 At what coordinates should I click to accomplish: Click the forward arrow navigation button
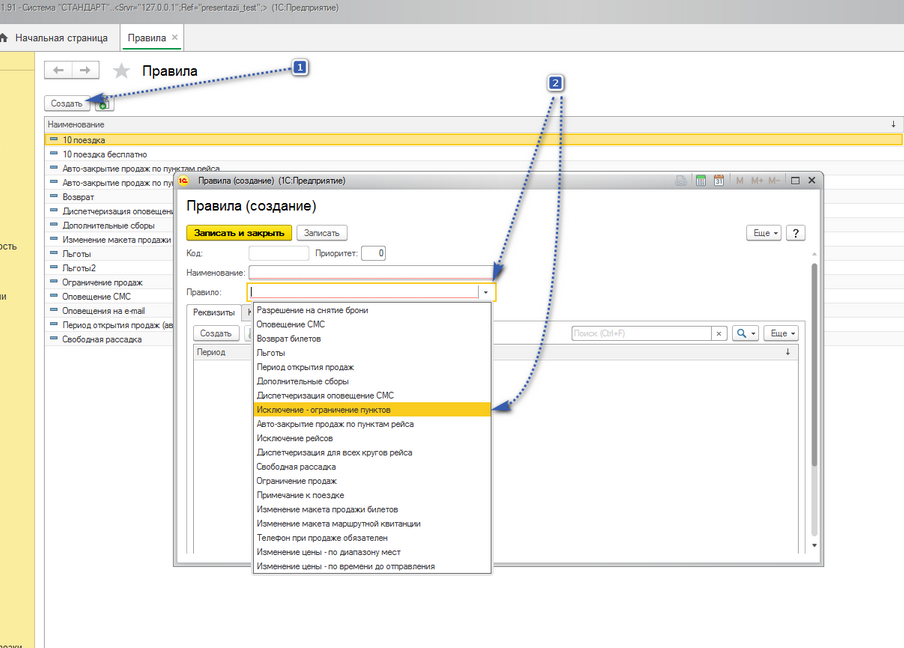click(x=85, y=70)
